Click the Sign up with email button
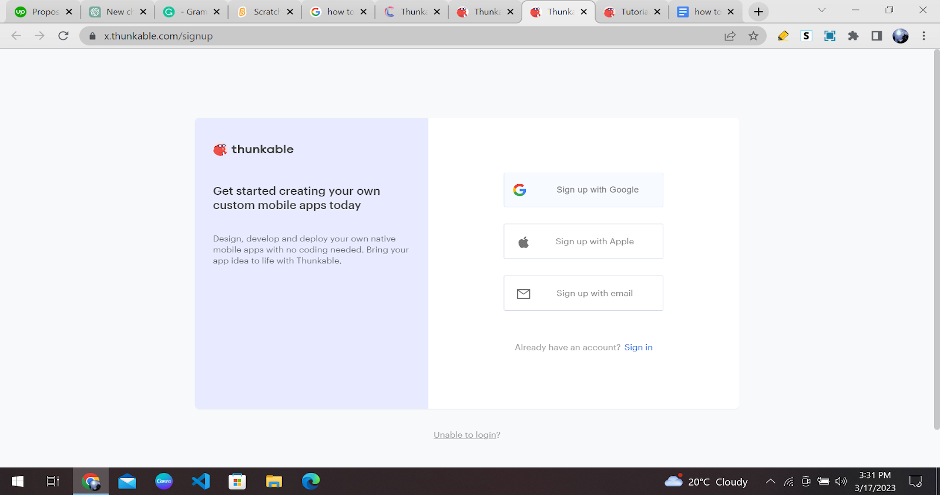This screenshot has height=495, width=941. (583, 293)
